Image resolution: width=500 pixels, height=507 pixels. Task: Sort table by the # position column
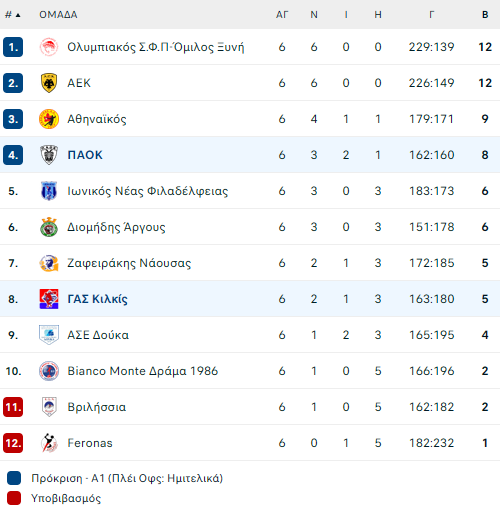coord(13,15)
